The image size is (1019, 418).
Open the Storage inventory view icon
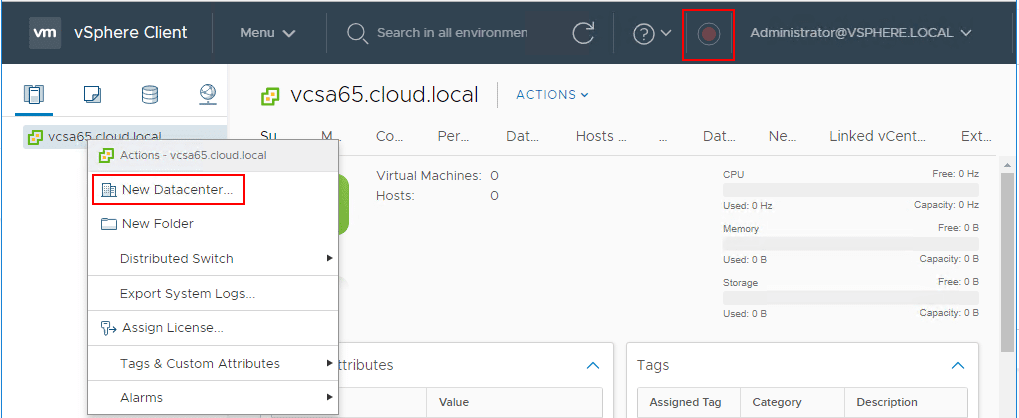(149, 96)
